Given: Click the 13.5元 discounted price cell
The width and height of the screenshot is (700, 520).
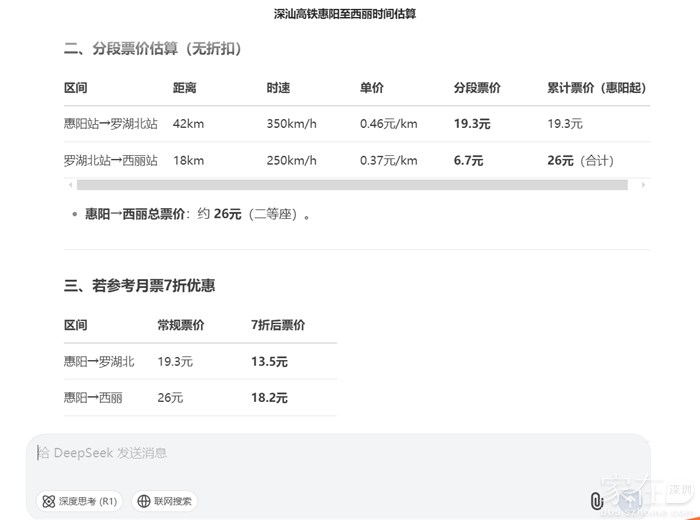Looking at the screenshot, I should click(269, 361).
